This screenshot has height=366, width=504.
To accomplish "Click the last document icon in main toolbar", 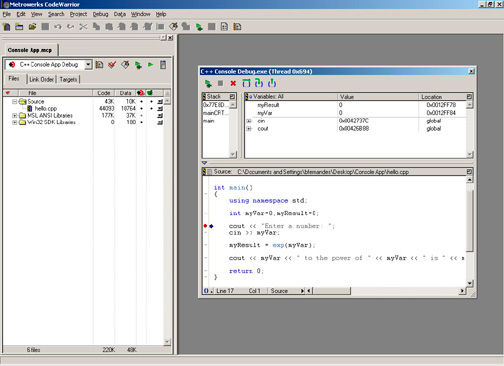I will coord(237,27).
